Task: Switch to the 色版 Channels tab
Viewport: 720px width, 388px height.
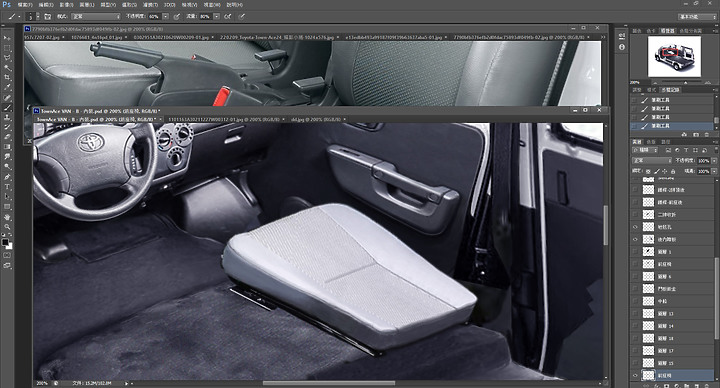Action: (651, 142)
